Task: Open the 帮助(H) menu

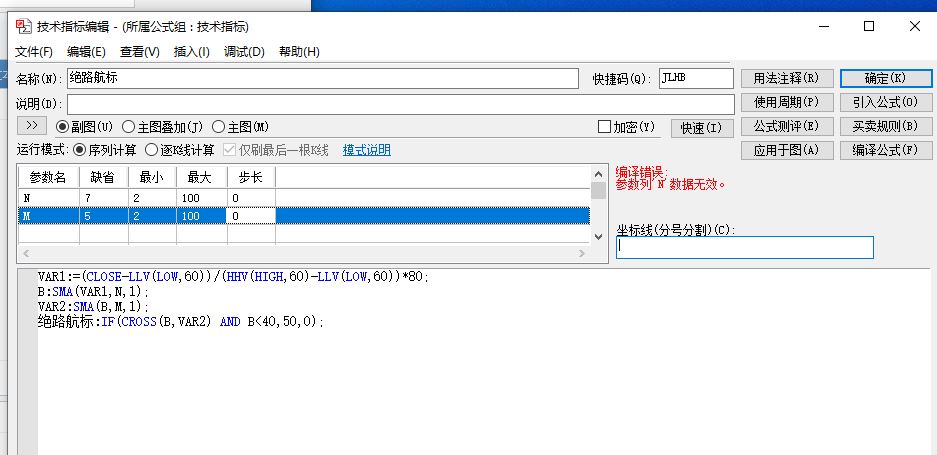Action: (x=299, y=52)
